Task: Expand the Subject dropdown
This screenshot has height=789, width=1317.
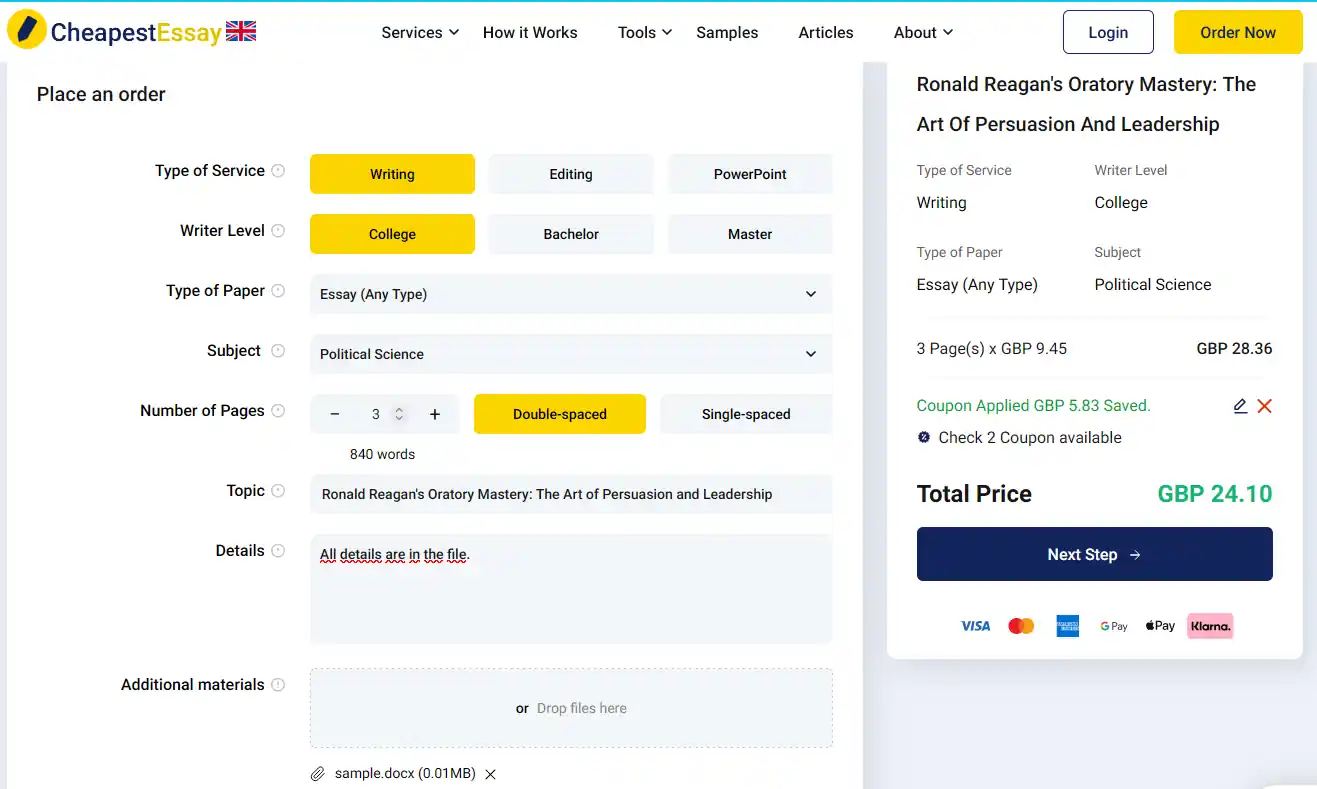Action: [x=570, y=354]
